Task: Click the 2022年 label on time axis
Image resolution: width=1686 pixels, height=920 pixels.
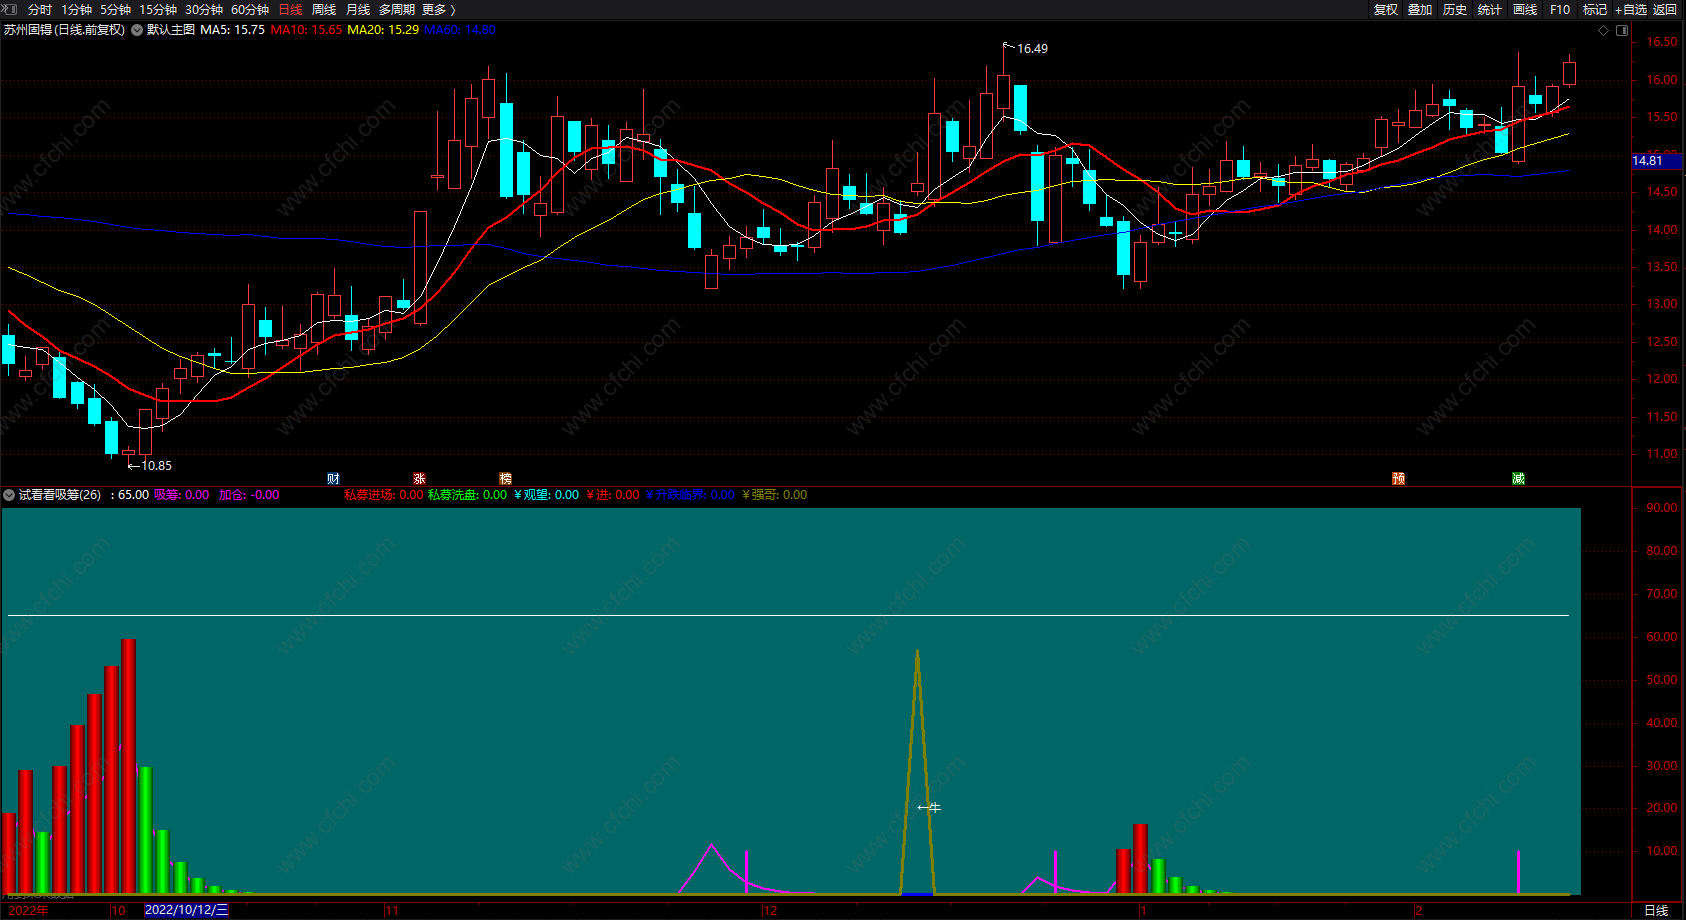Action: click(28, 911)
